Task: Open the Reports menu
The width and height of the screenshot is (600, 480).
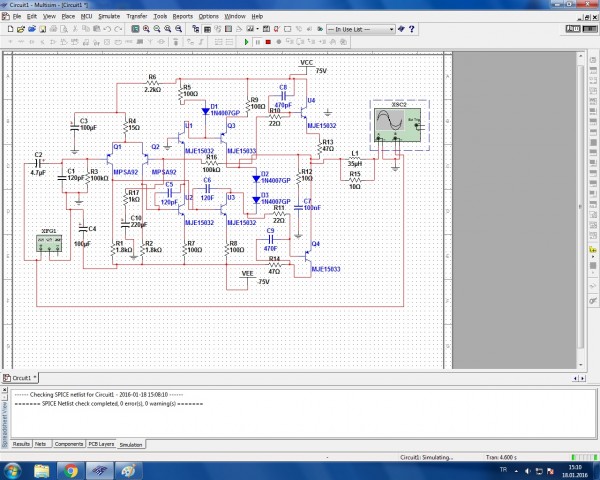Action: (182, 17)
